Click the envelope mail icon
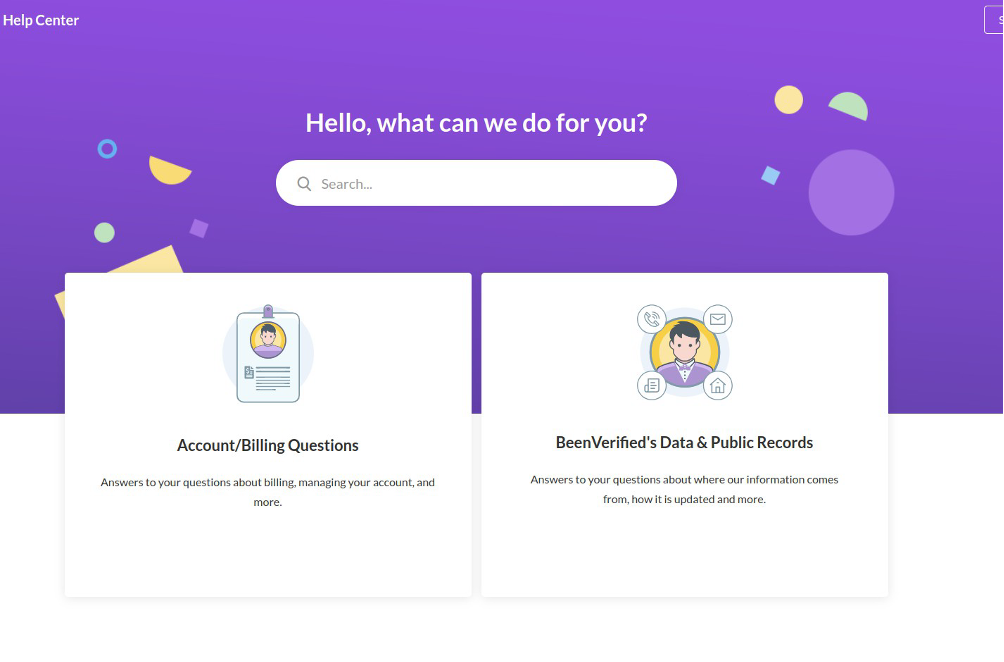Image resolution: width=1004 pixels, height=662 pixels. tap(718, 319)
